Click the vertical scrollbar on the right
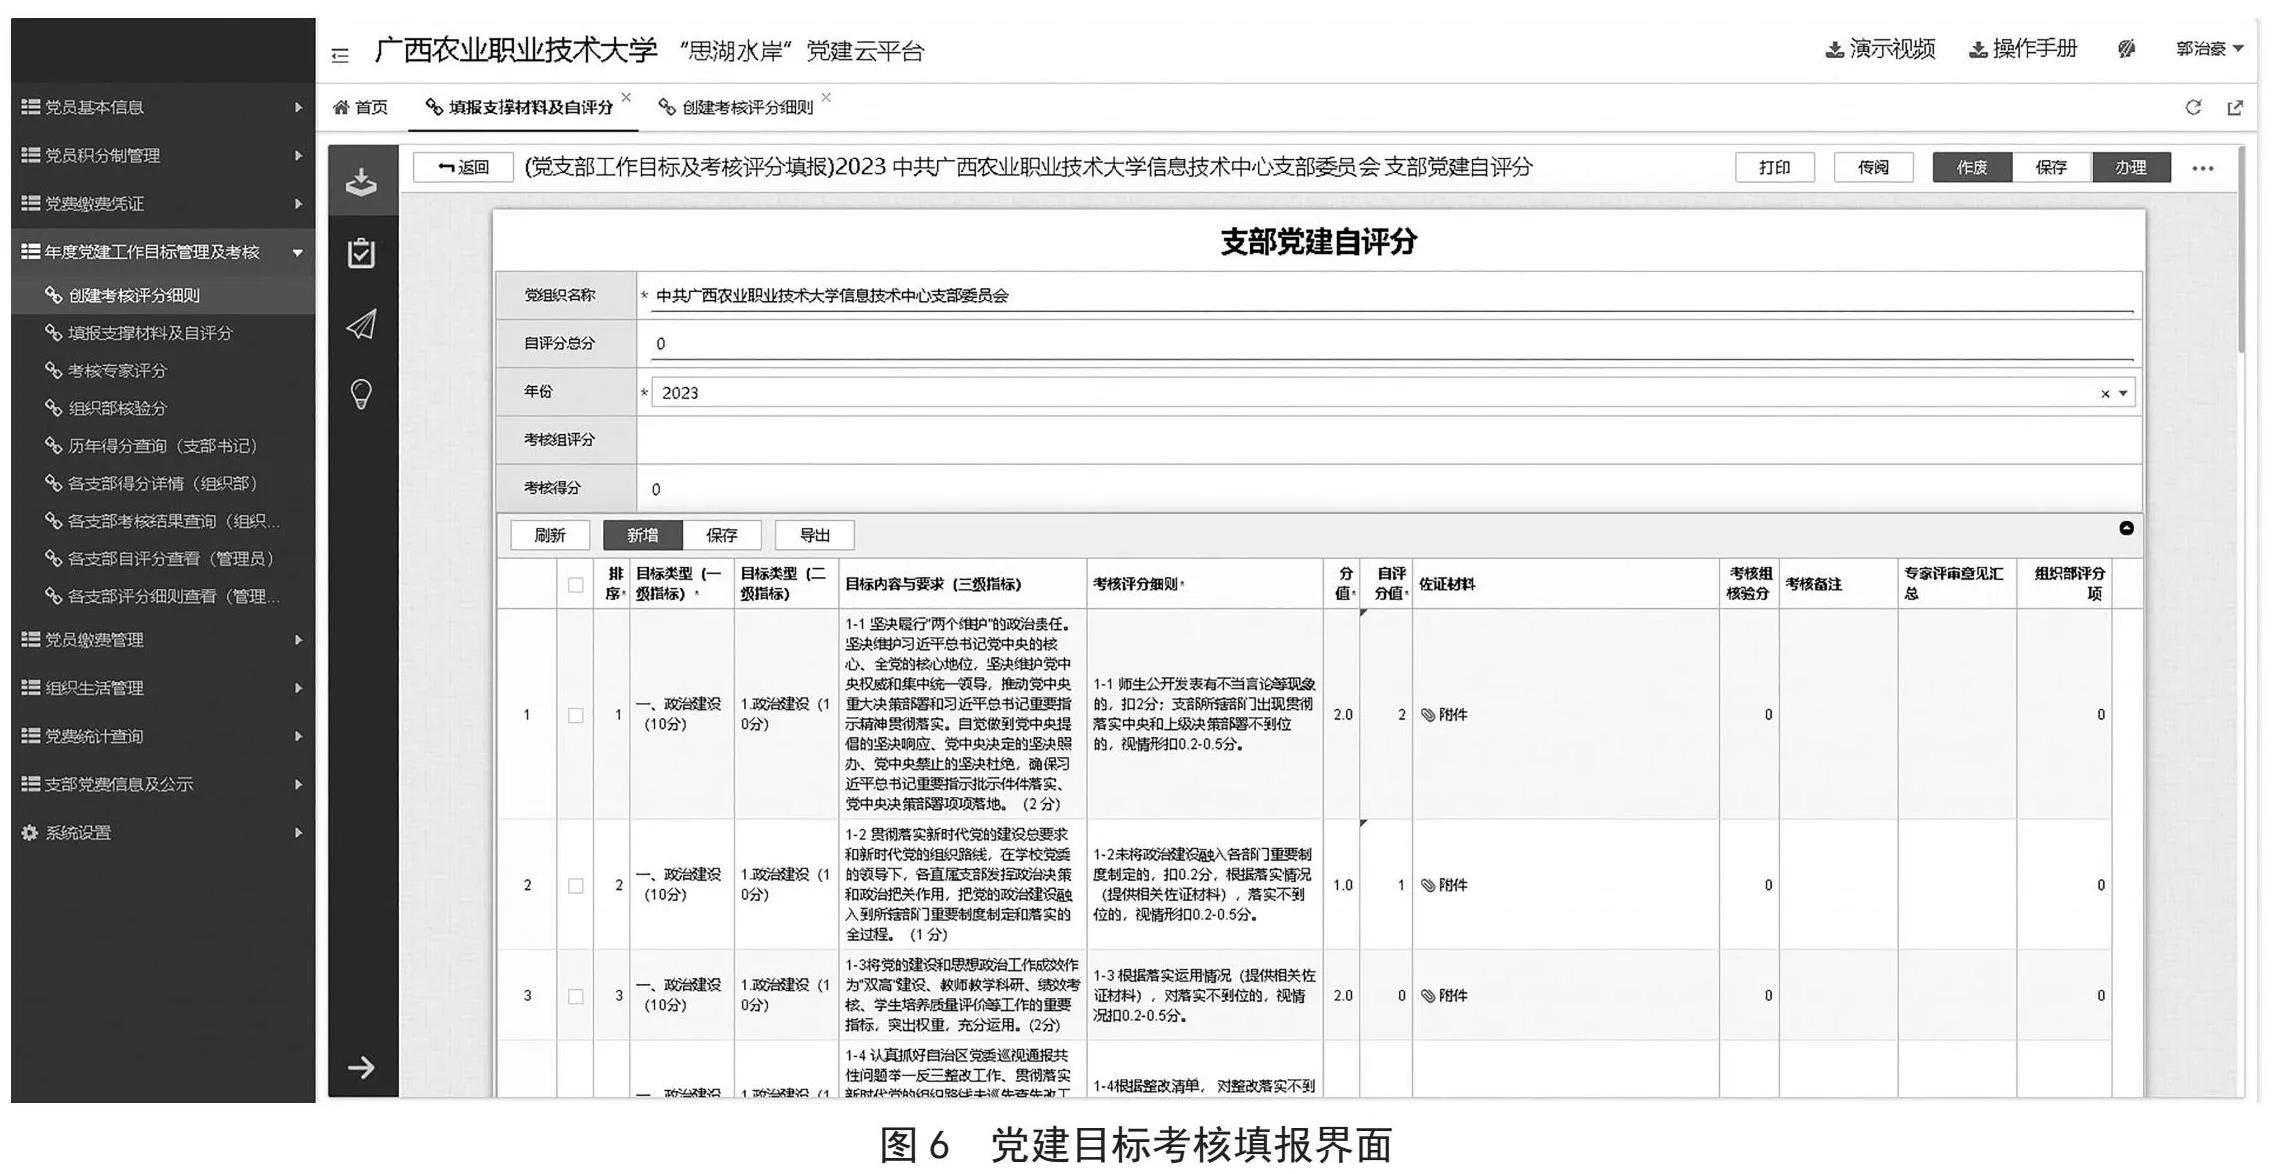Screen dimensions: 2284x1174 click(x=2241, y=250)
